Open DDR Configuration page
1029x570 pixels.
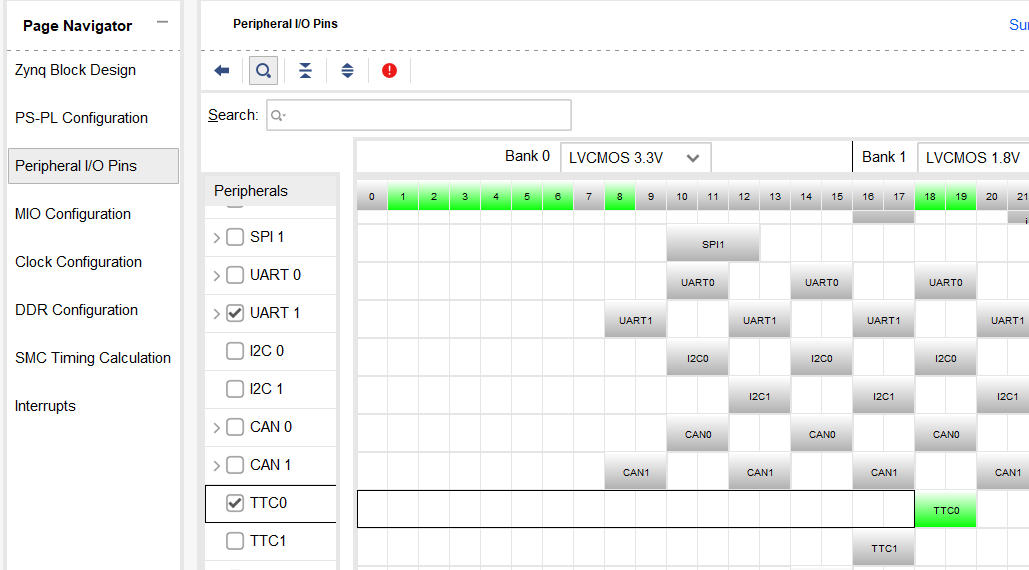(76, 310)
